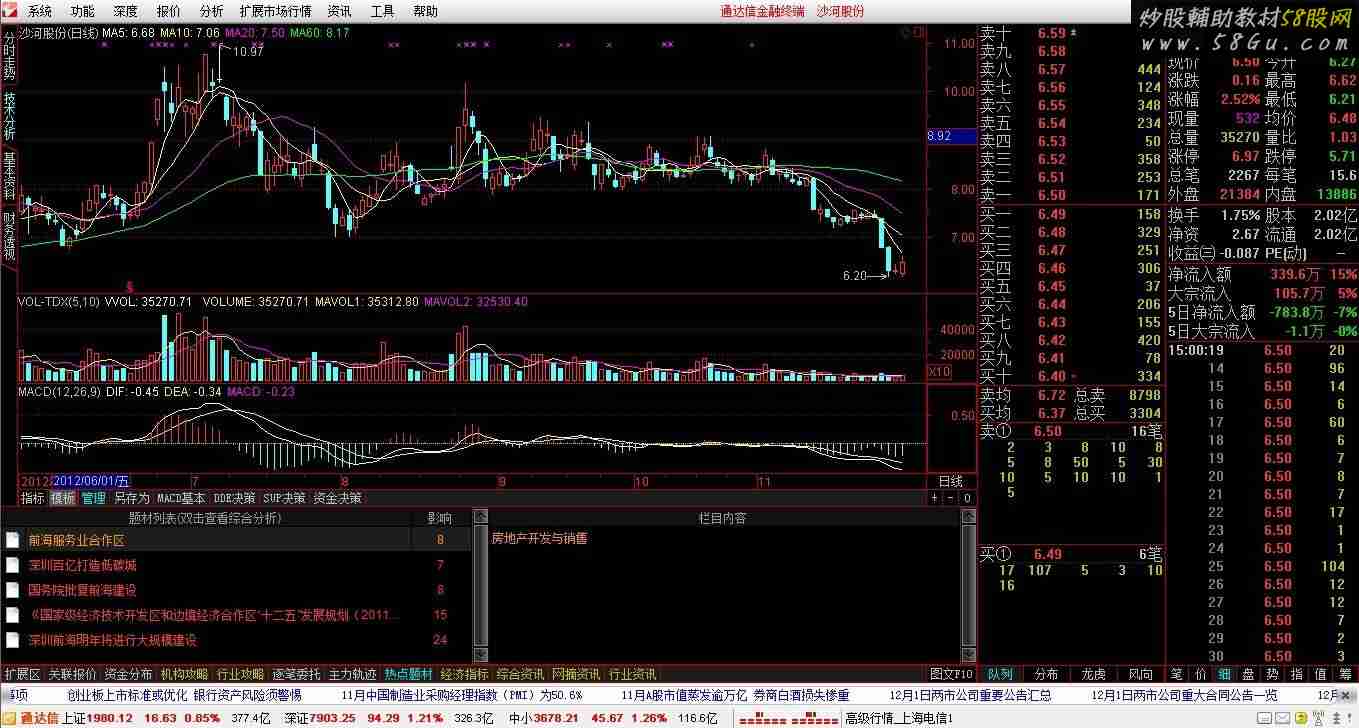This screenshot has width=1359, height=728.
Task: Open the 深圳前海明年将进行大规模建设 topic
Action: coord(112,640)
